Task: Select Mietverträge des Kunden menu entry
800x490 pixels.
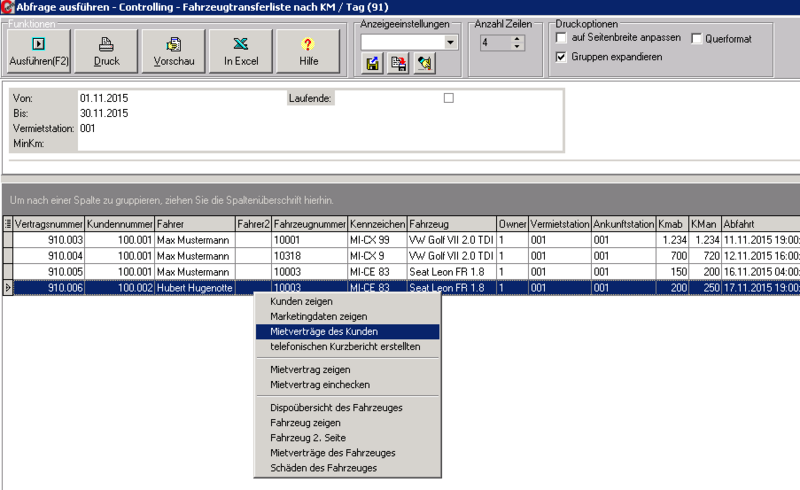Action: click(324, 331)
